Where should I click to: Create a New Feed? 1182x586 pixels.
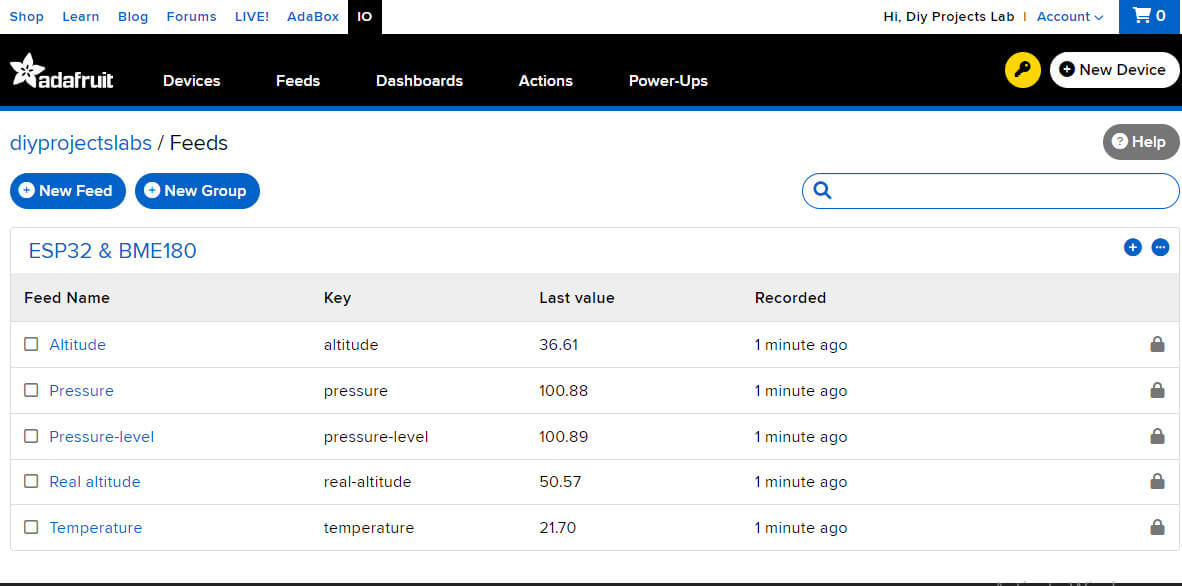68,191
